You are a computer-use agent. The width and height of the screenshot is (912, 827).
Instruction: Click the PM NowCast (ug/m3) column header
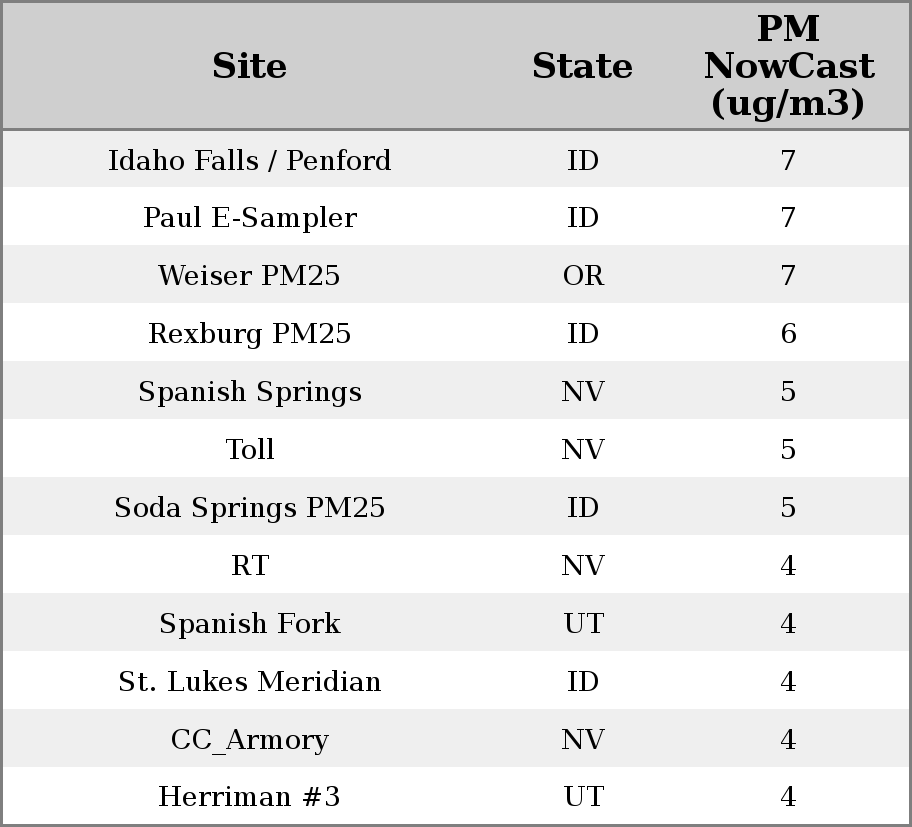788,67
